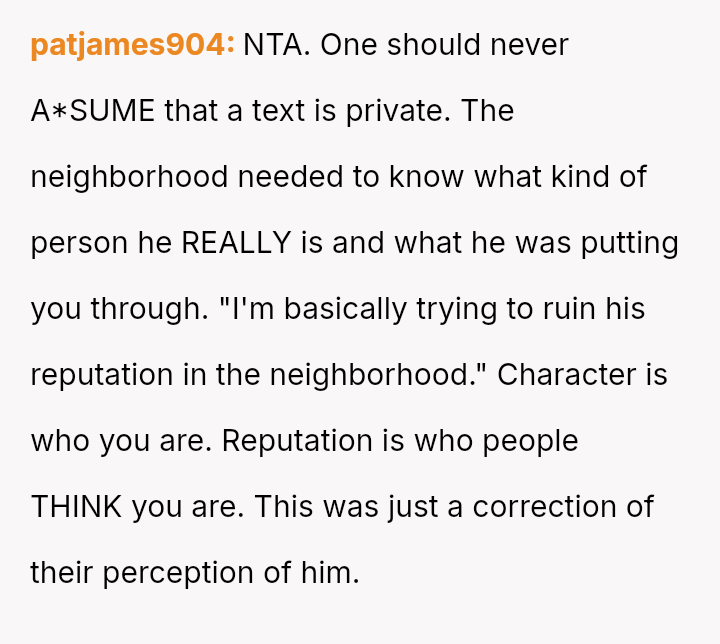Click the phrase 'perception of him'

coord(228,573)
